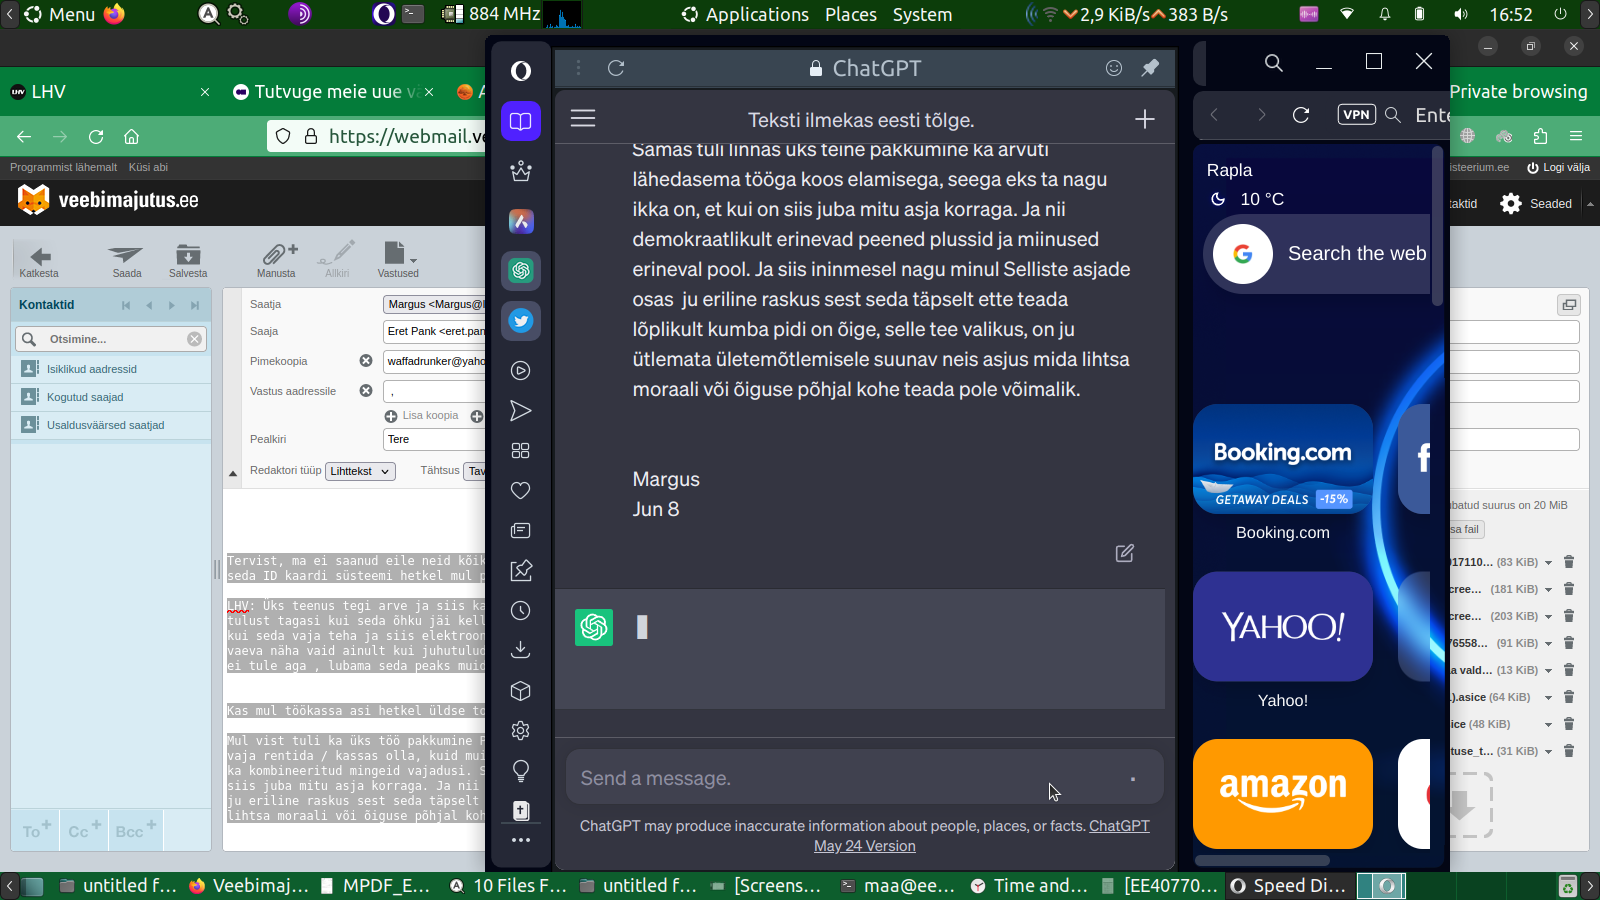Start a new ChatGPT chat with plus
The height and width of the screenshot is (900, 1600).
pos(1145,119)
